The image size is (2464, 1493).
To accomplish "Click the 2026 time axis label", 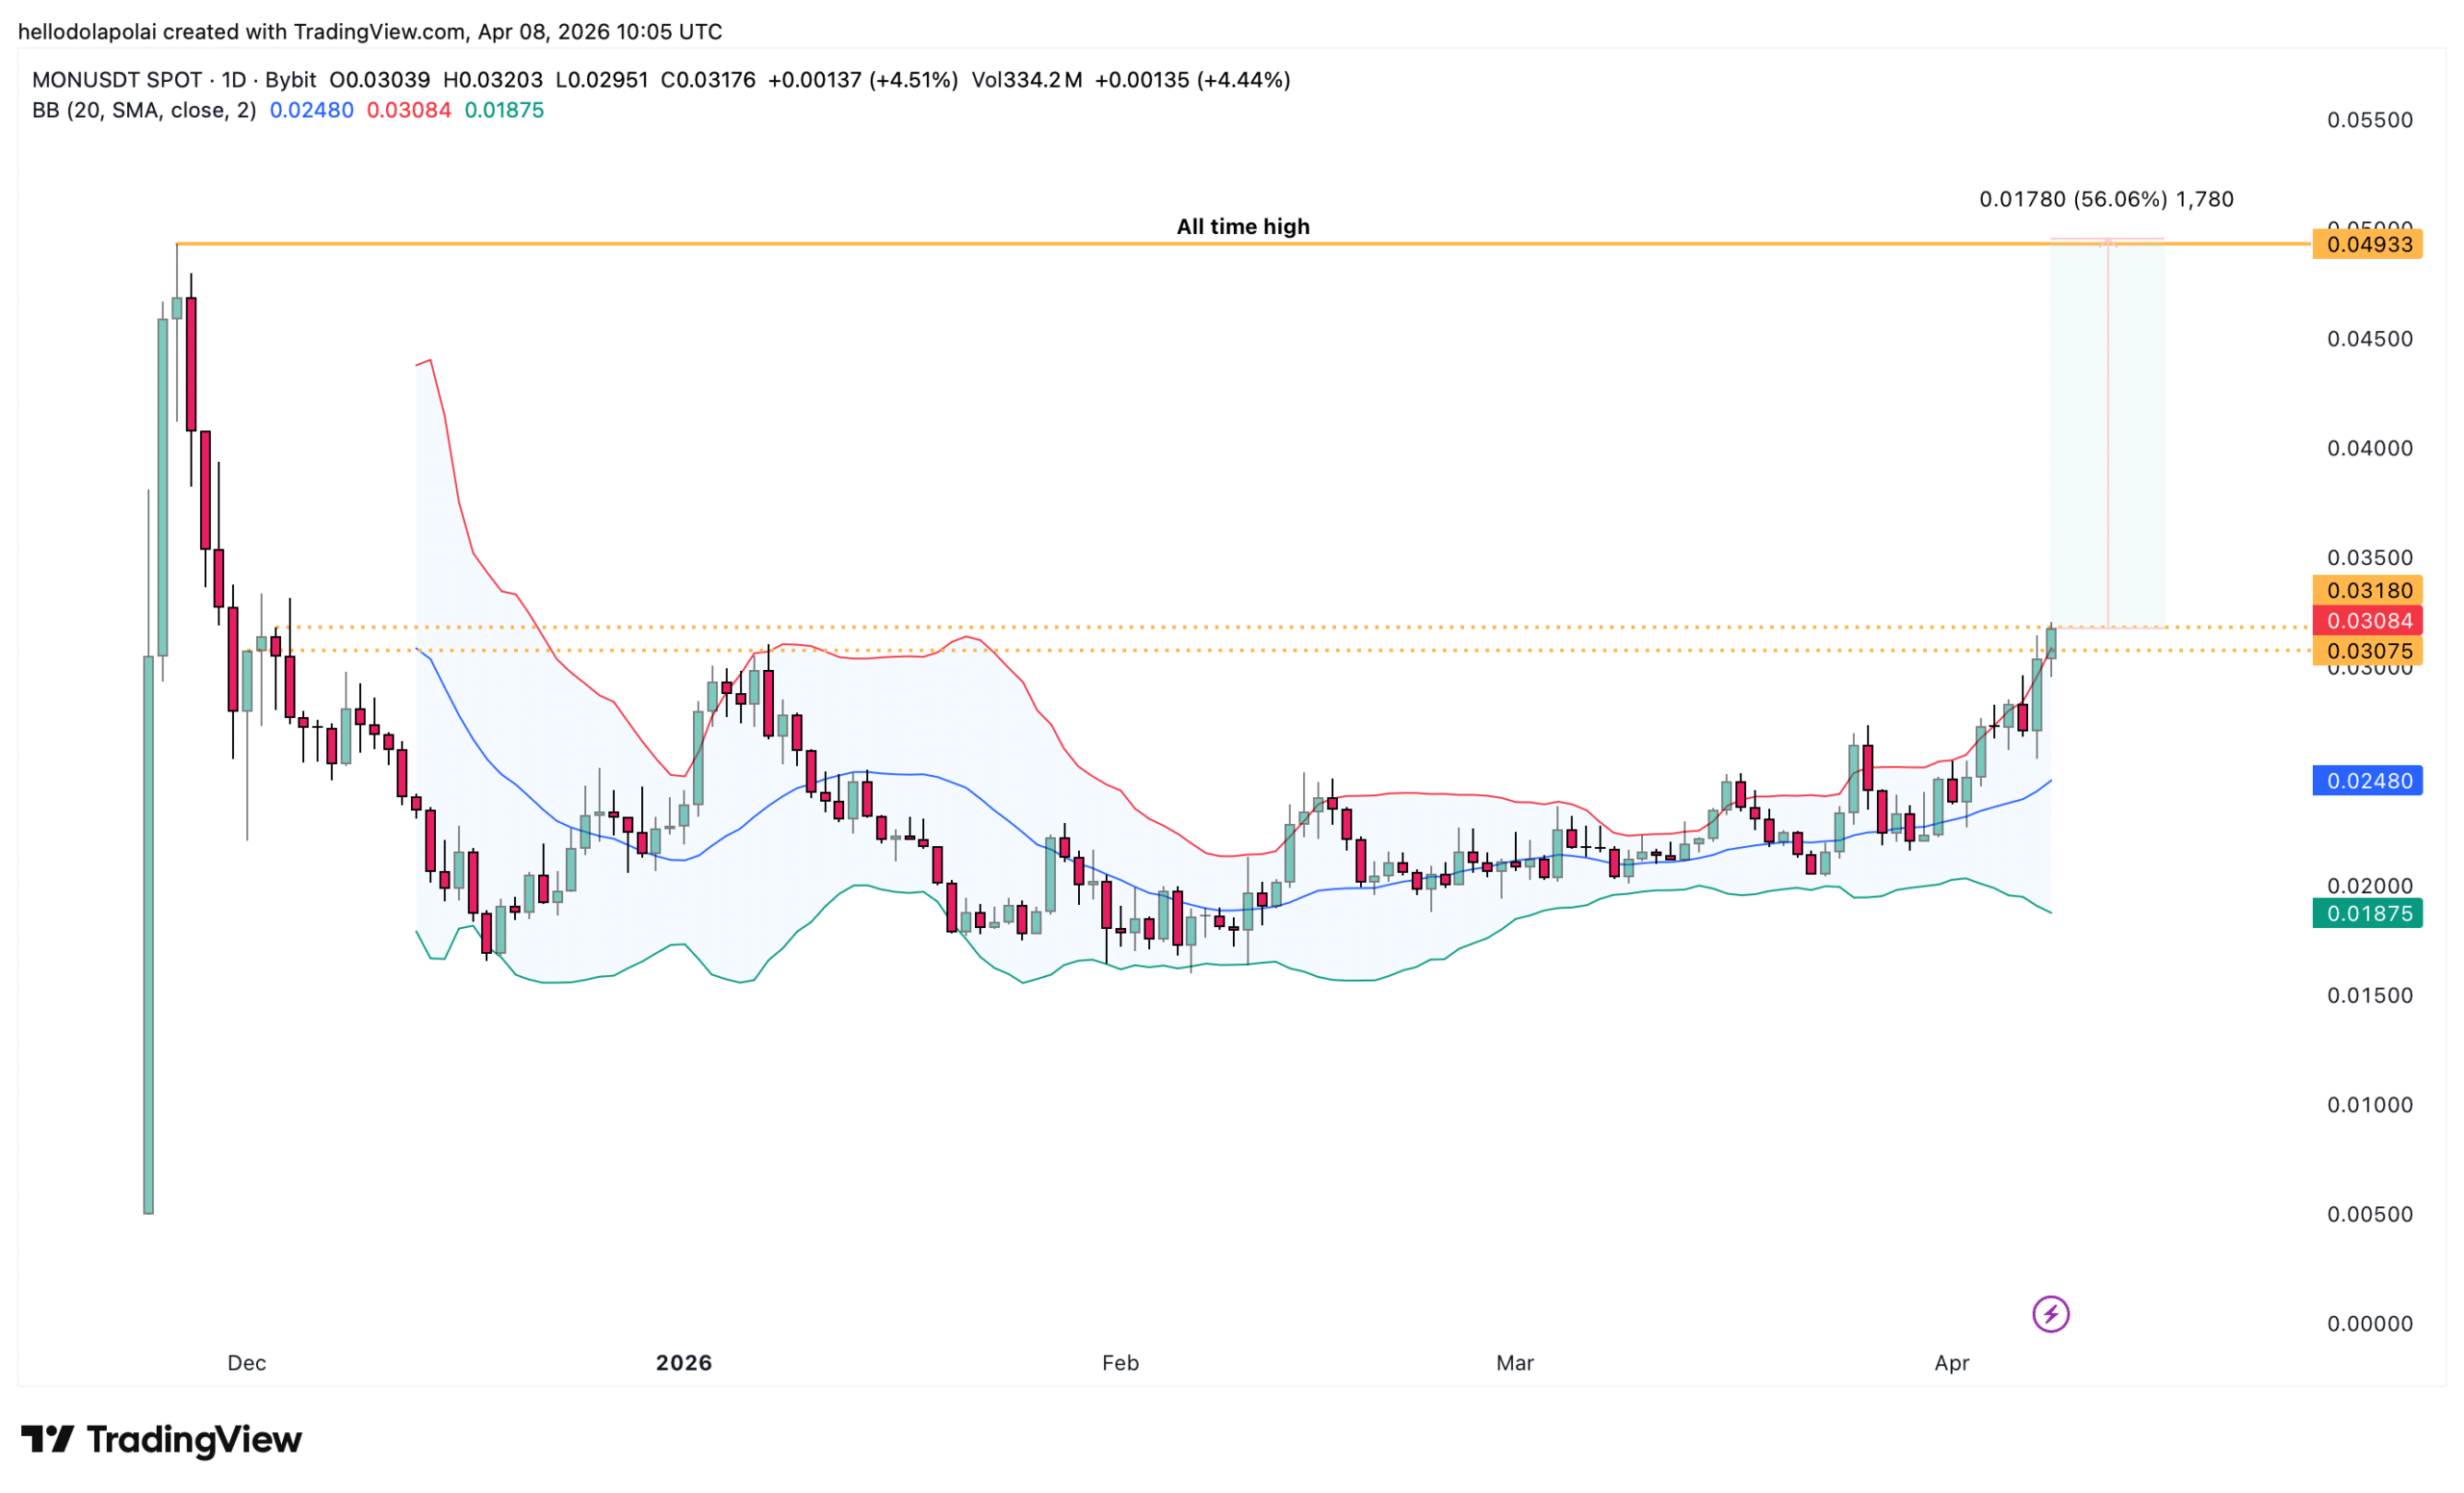I will [x=684, y=1362].
